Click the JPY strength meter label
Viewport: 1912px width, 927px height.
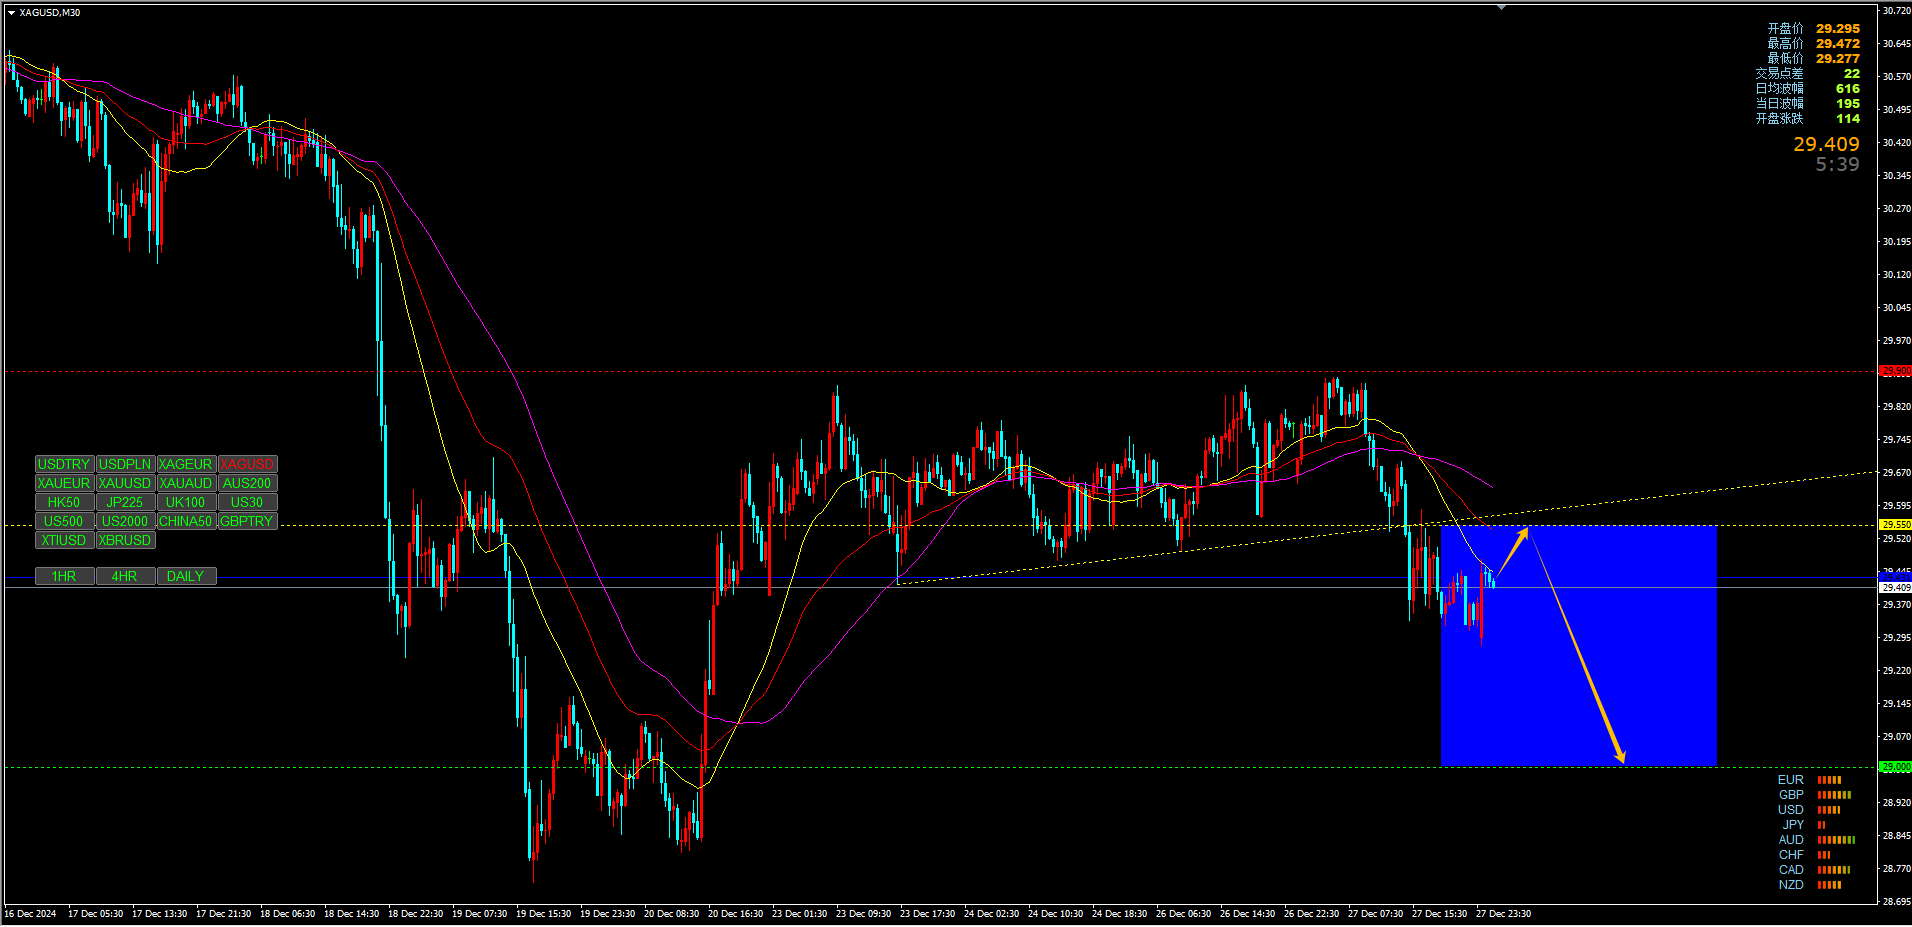coord(1793,825)
